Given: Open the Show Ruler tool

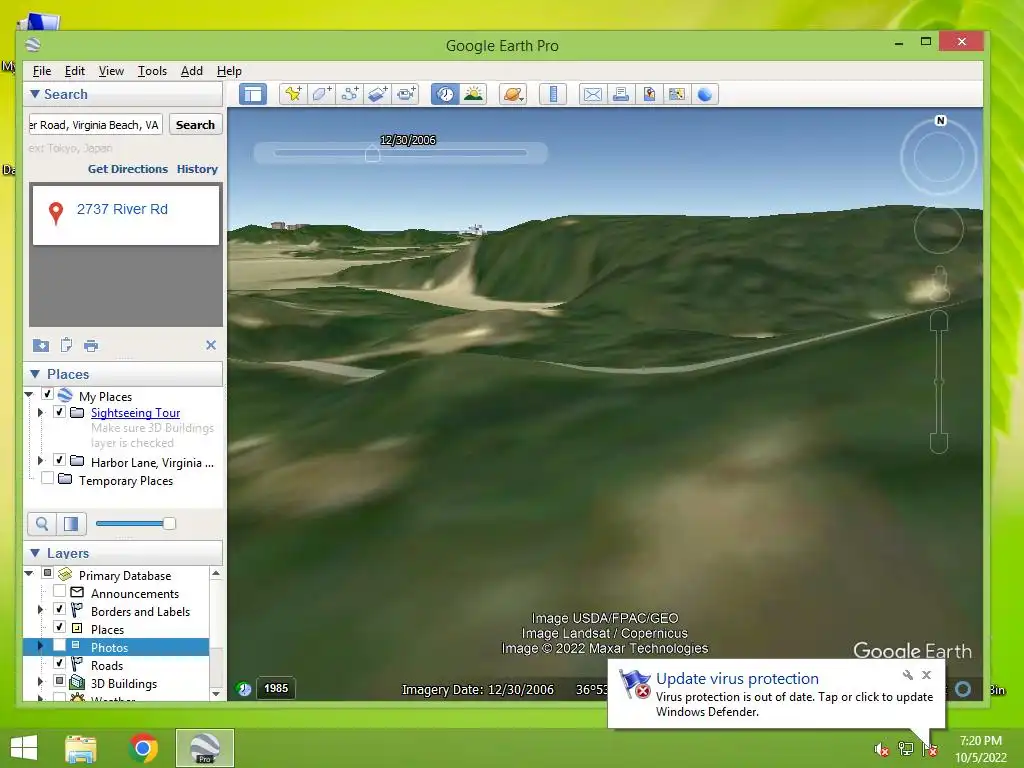Looking at the screenshot, I should pyautogui.click(x=552, y=94).
